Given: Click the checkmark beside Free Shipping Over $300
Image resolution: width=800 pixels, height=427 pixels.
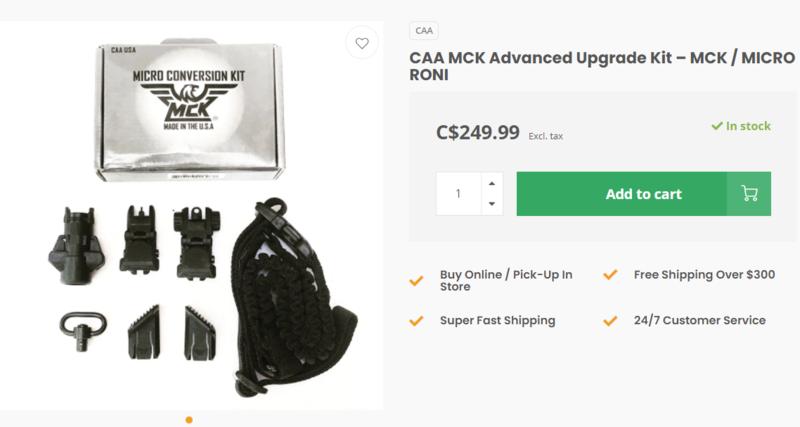Looking at the screenshot, I should 610,275.
